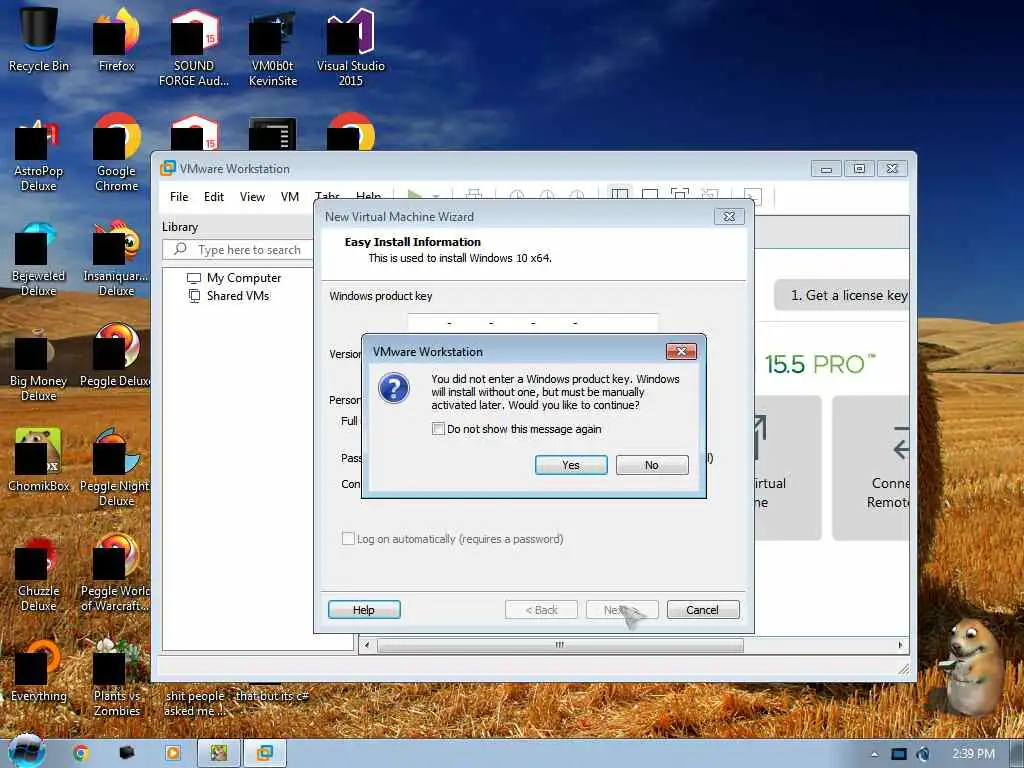Click the game icon on the taskbar
1024x768 pixels.
[x=219, y=753]
